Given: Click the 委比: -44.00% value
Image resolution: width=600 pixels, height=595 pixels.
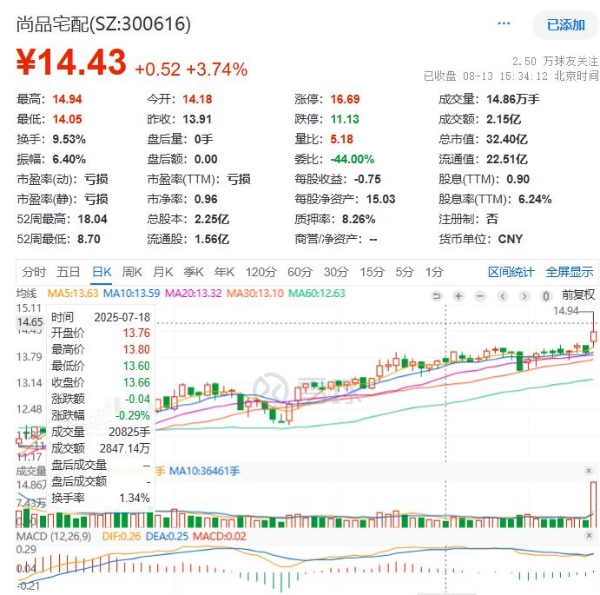Looking at the screenshot, I should coord(352,159).
